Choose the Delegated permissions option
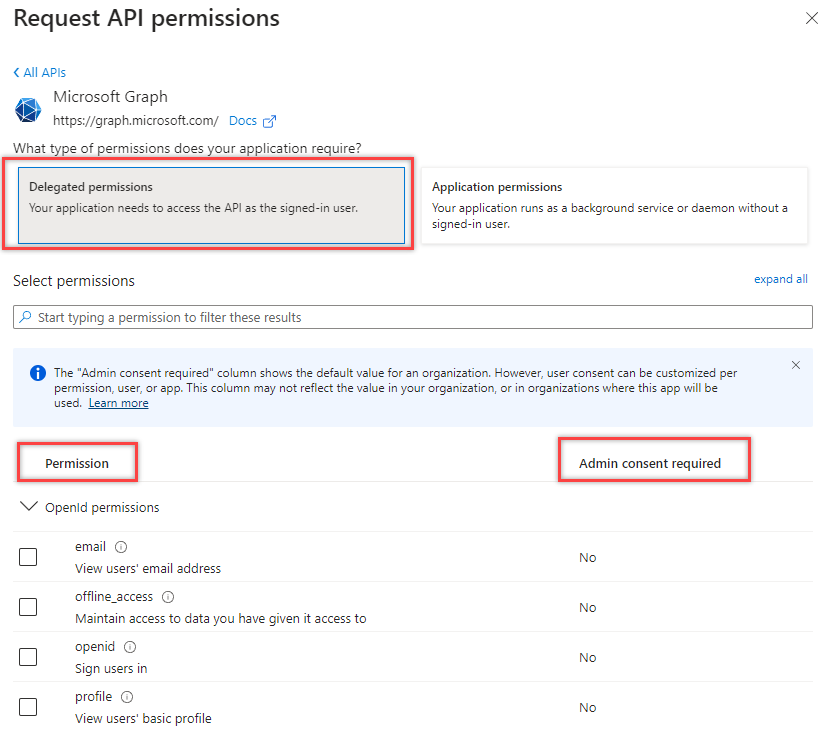Image resolution: width=829 pixels, height=731 pixels. point(212,206)
